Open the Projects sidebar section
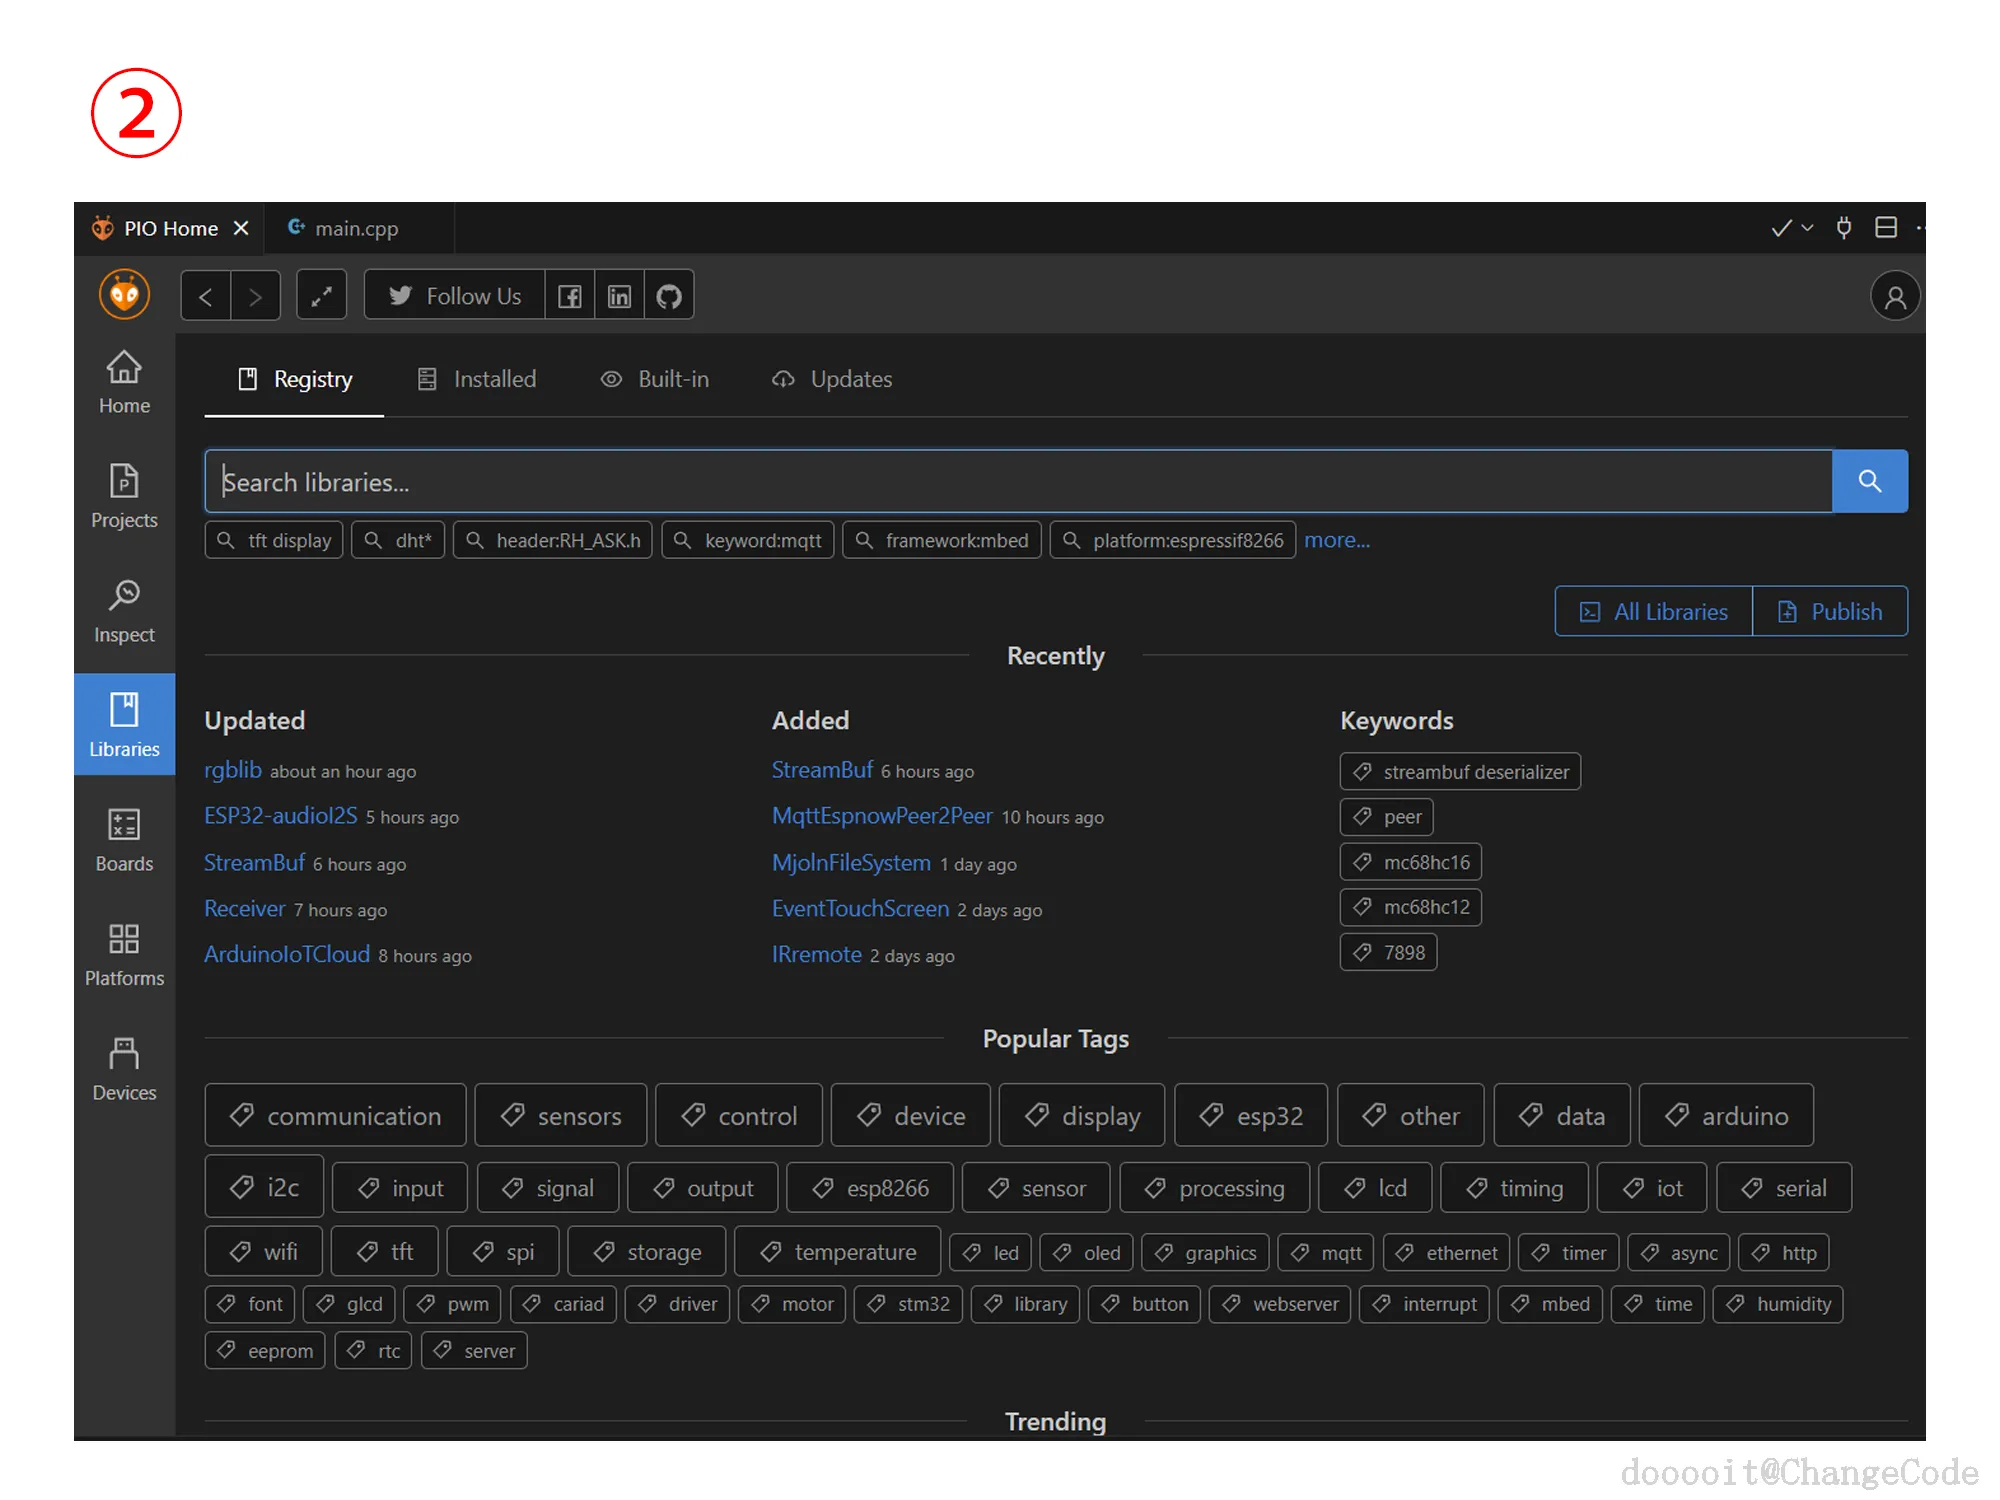Viewport: 2000px width, 1500px height. (x=124, y=496)
